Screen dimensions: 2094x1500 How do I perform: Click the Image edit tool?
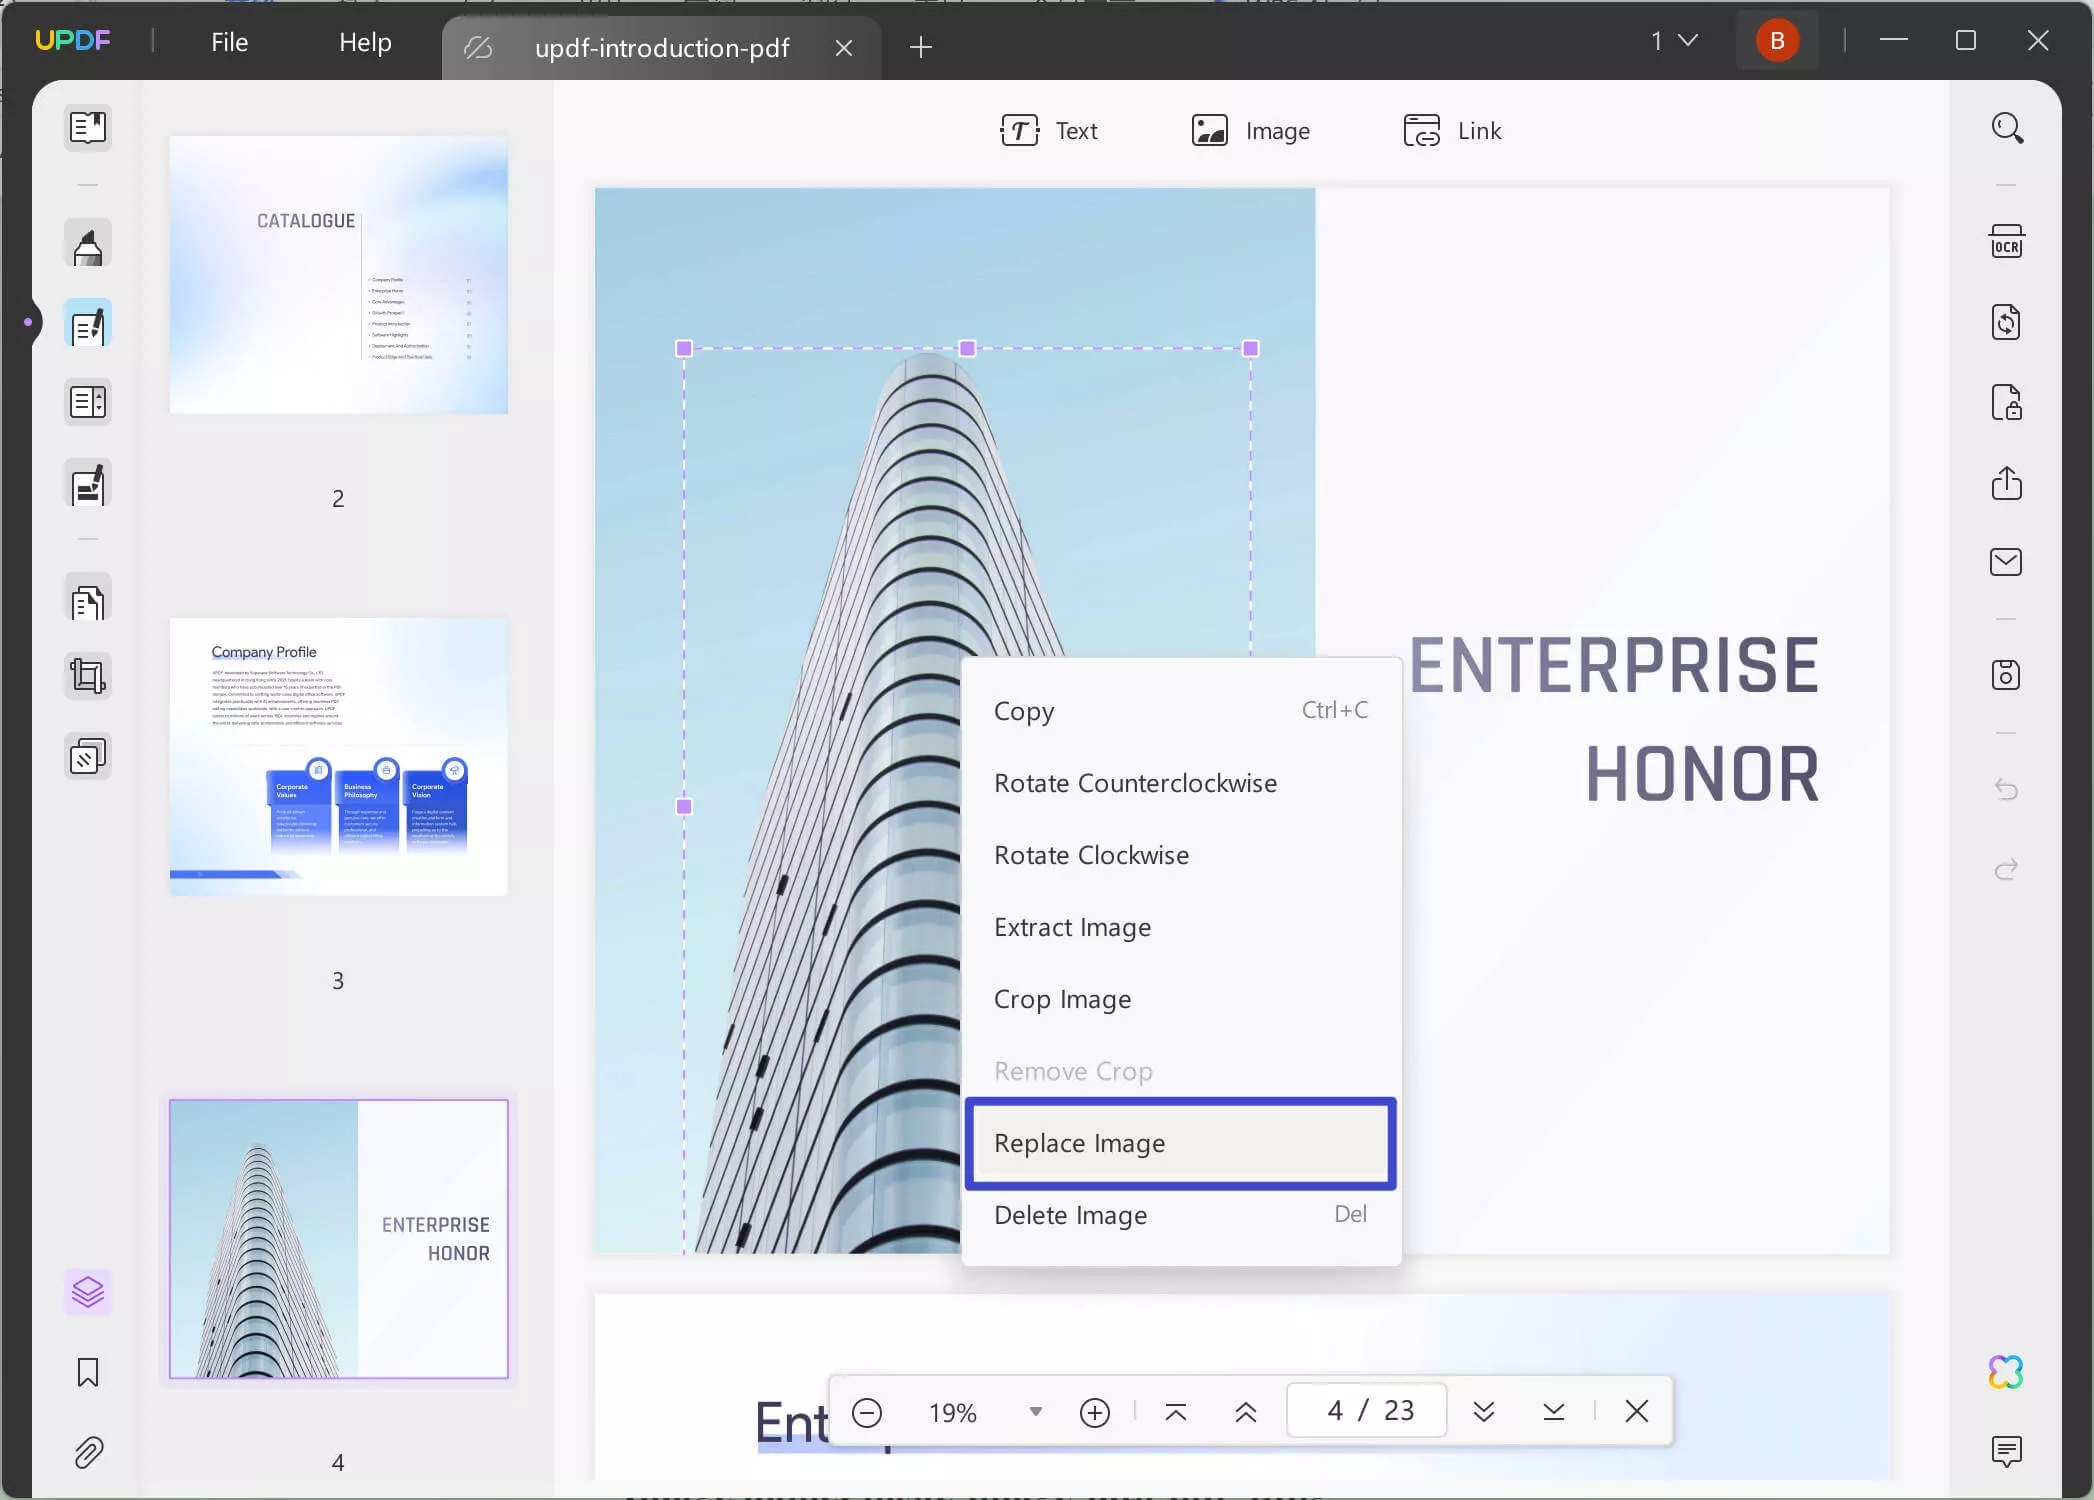tap(1251, 131)
